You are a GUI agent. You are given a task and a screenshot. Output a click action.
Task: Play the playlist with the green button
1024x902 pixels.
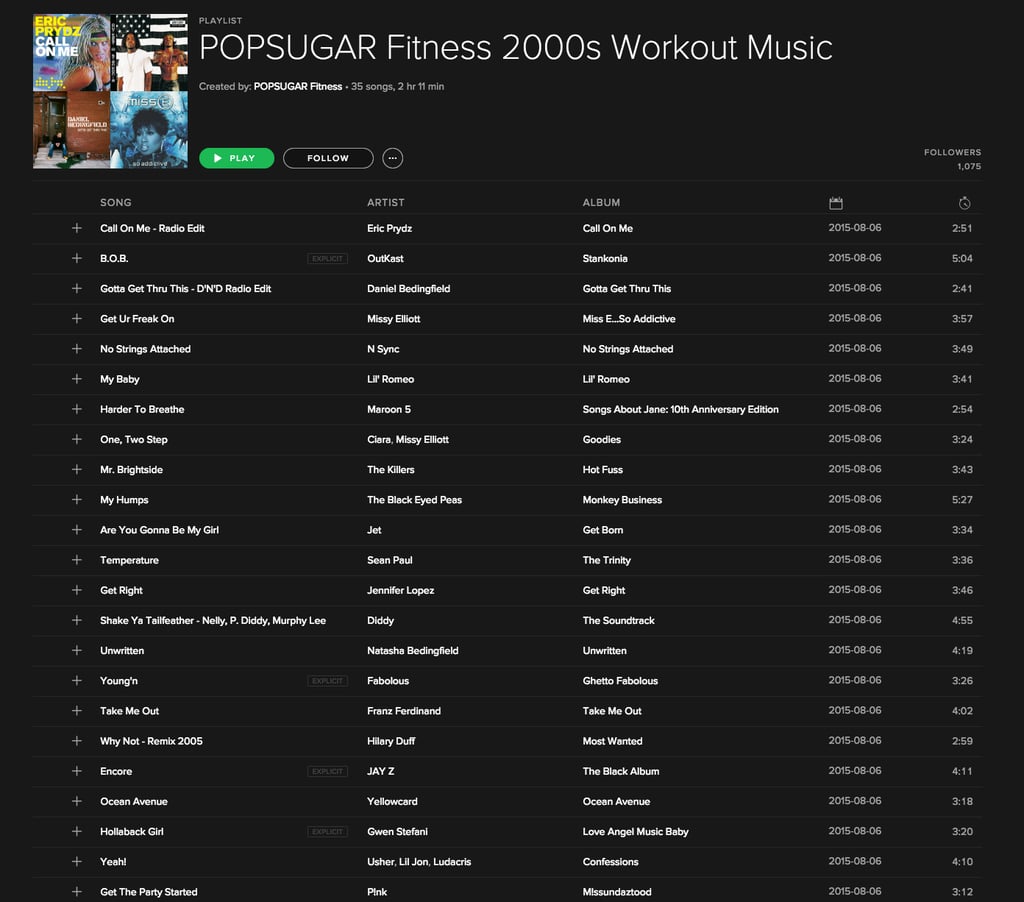pyautogui.click(x=236, y=158)
